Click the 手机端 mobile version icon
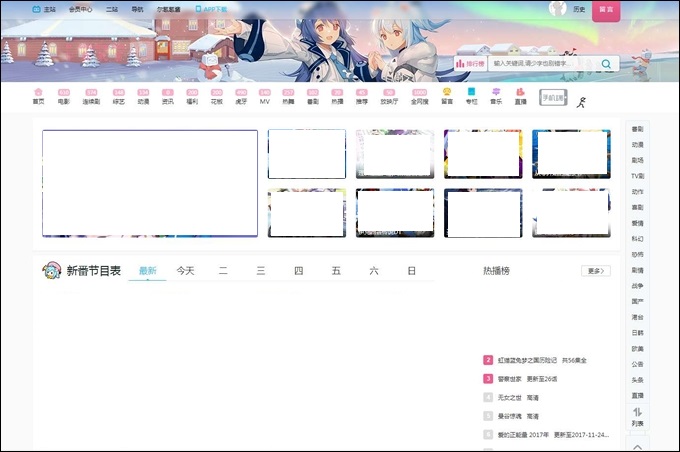 click(x=553, y=97)
